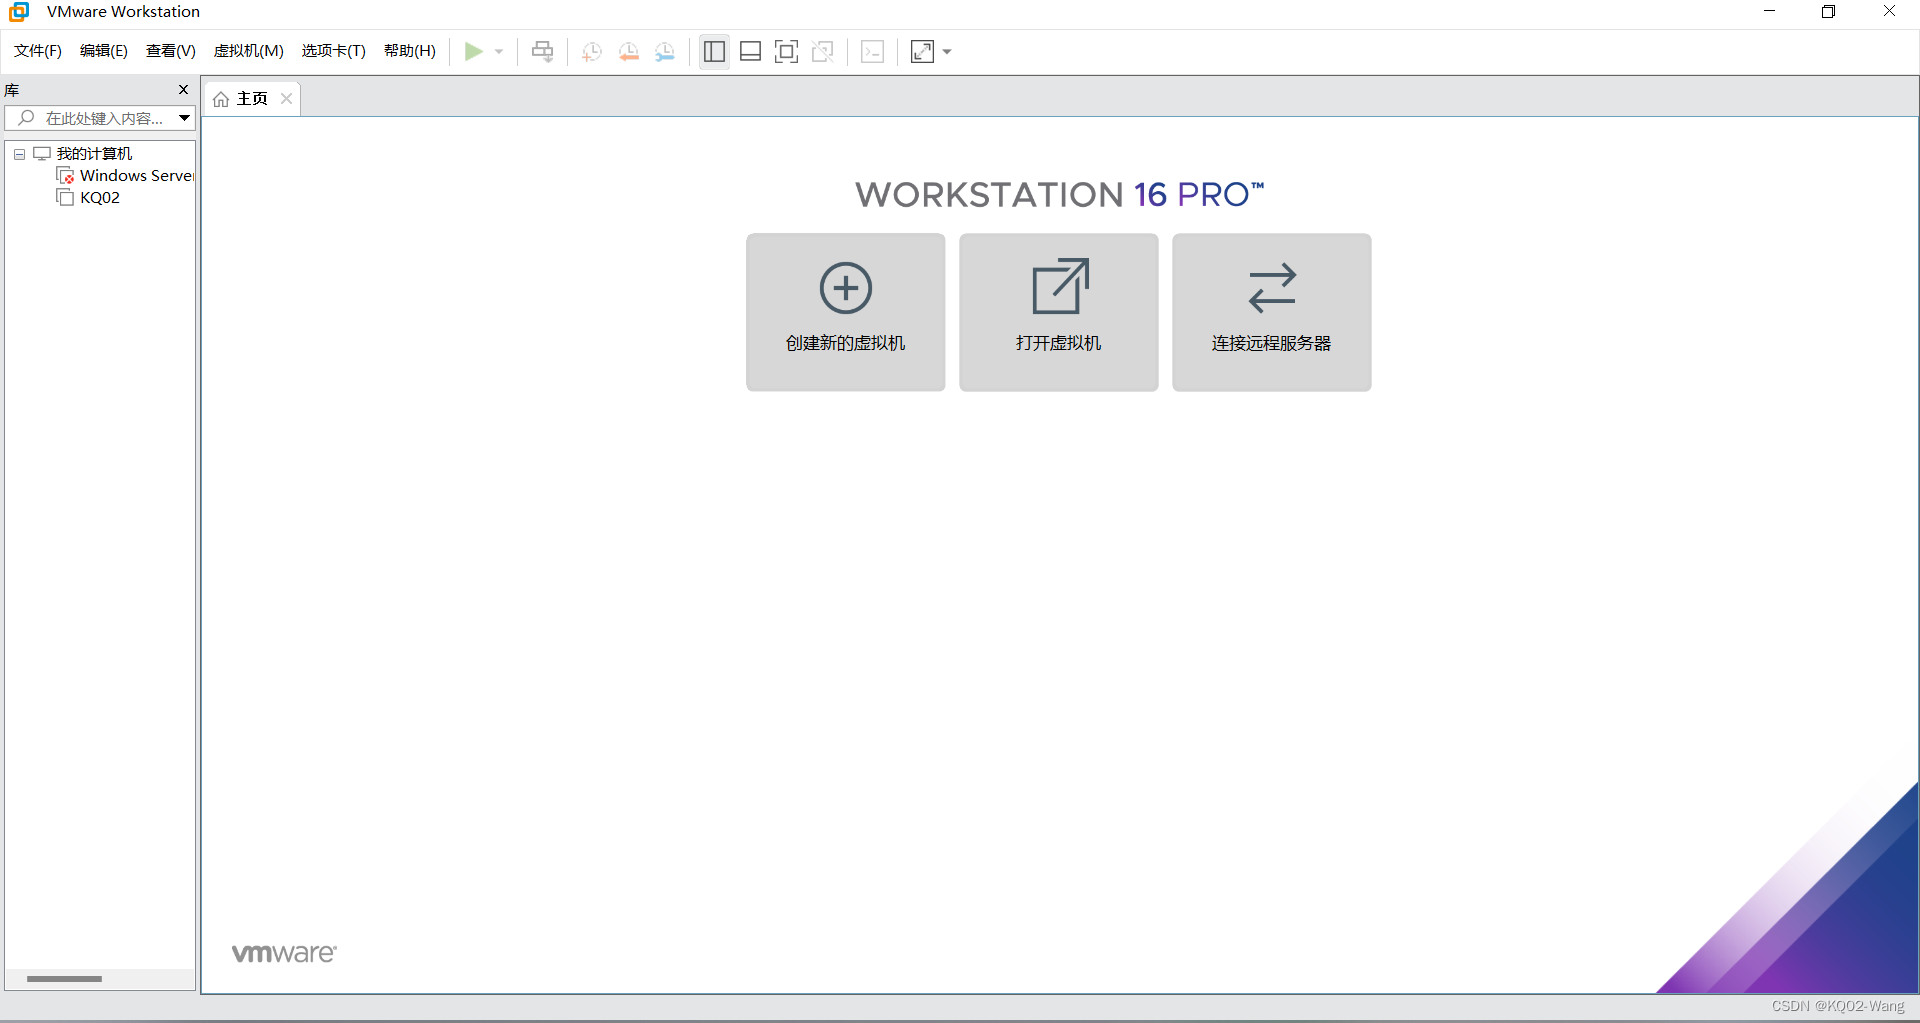
Task: Click the stretch guest display icon
Action: tap(922, 51)
